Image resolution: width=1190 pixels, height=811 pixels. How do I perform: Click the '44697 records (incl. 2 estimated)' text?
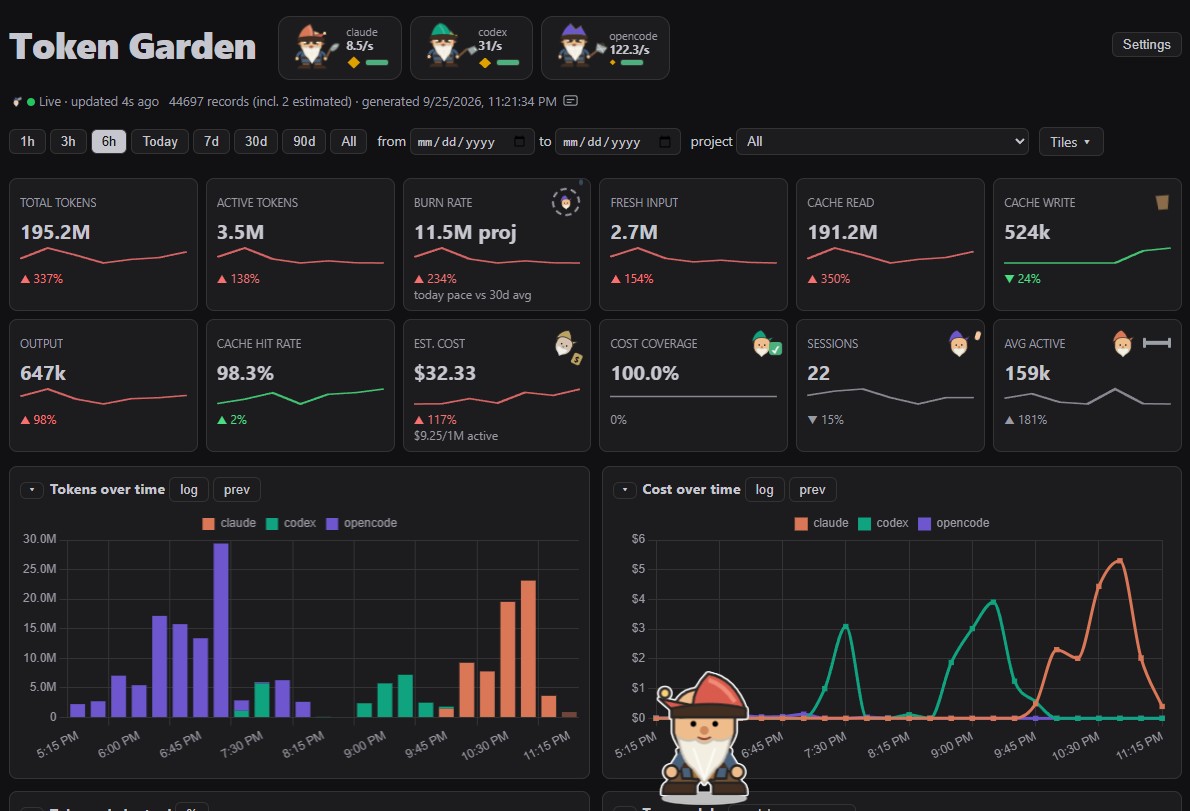click(x=260, y=102)
